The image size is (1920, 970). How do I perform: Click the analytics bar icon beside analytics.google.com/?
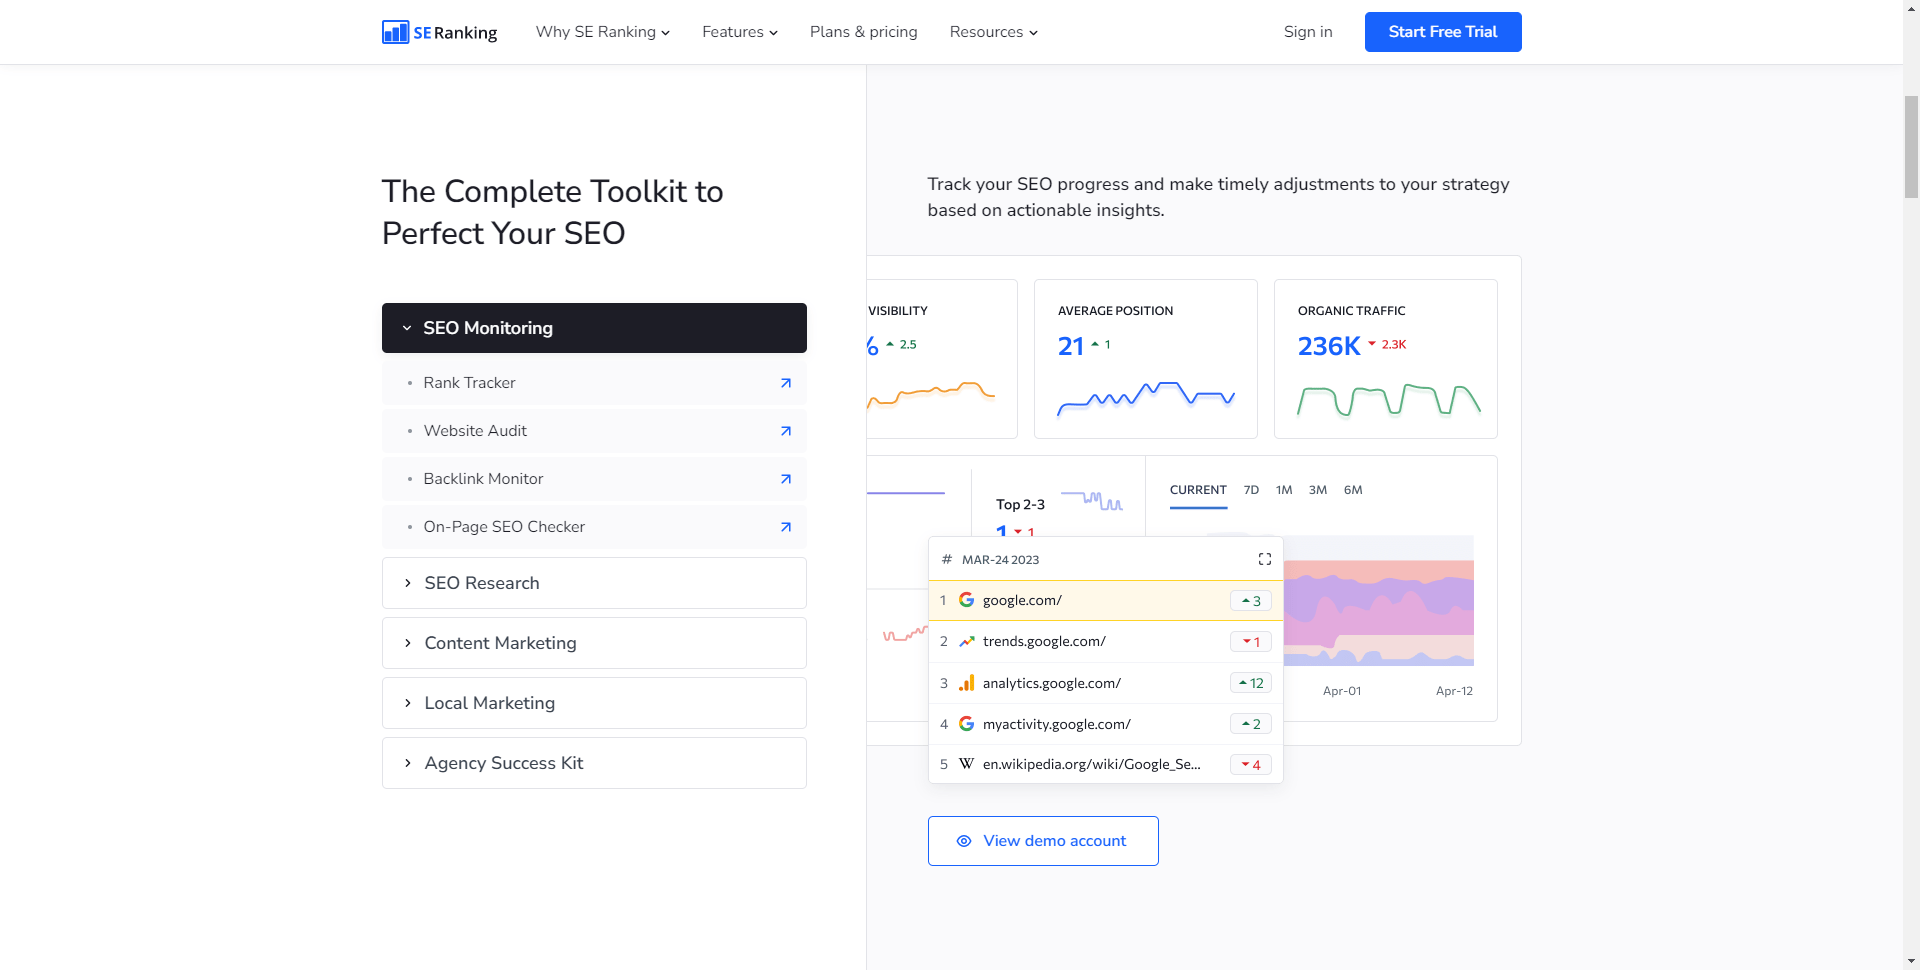point(967,683)
